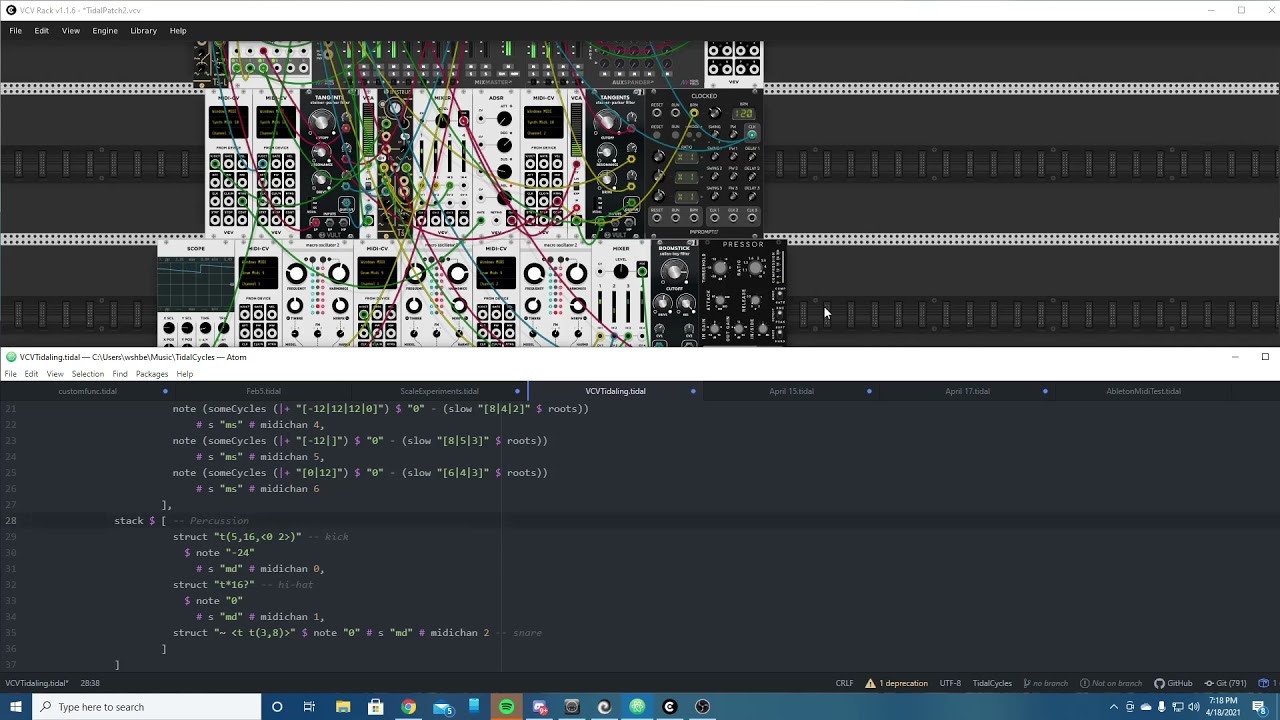Viewport: 1280px width, 720px height.
Task: Click line number 28 in the Atom gutter
Action: pyautogui.click(x=11, y=521)
